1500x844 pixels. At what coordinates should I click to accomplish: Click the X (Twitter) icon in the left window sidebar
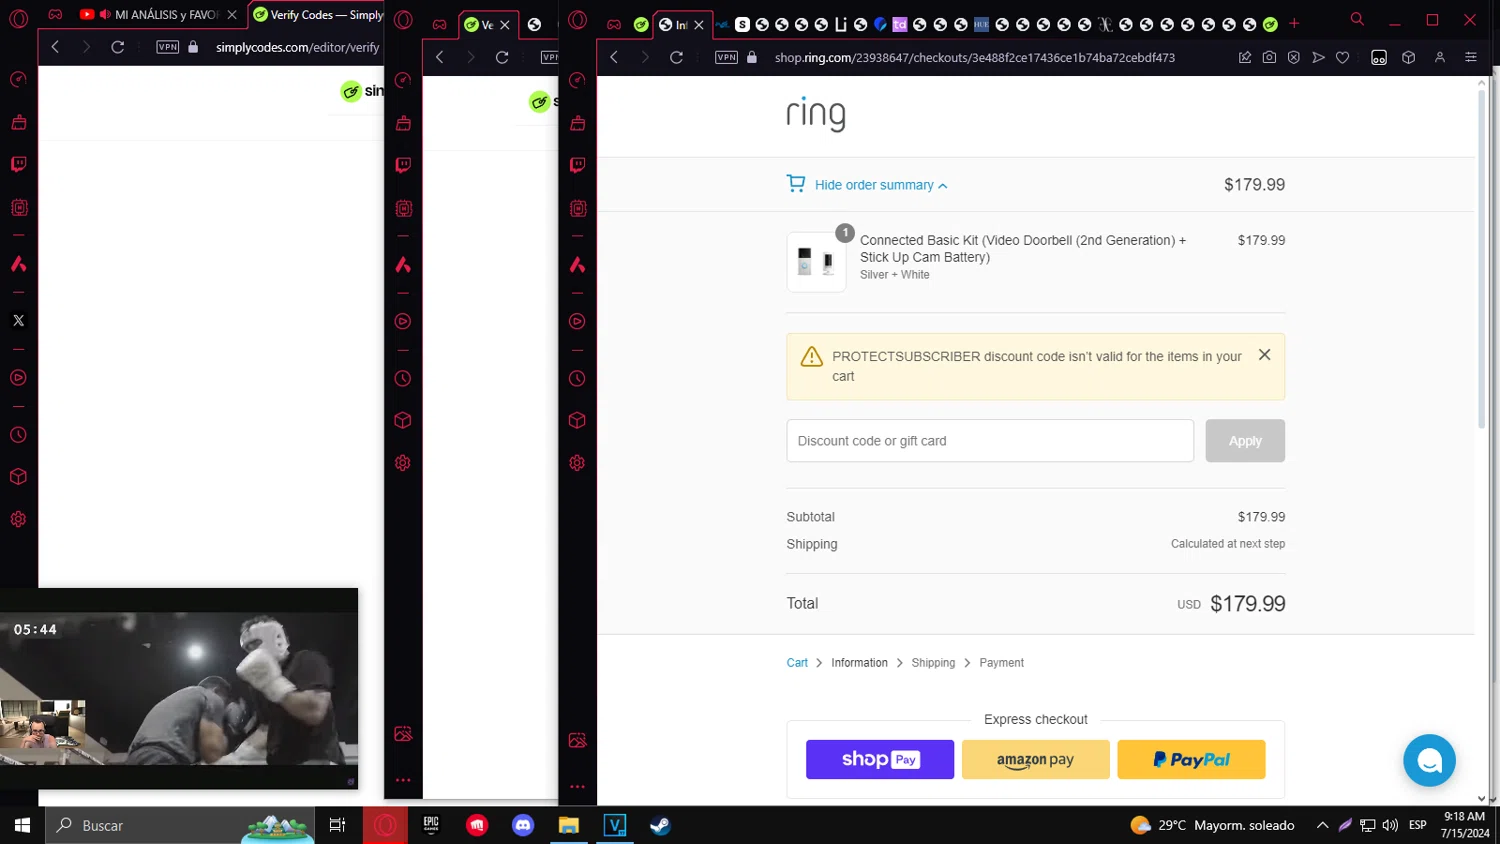click(x=18, y=321)
